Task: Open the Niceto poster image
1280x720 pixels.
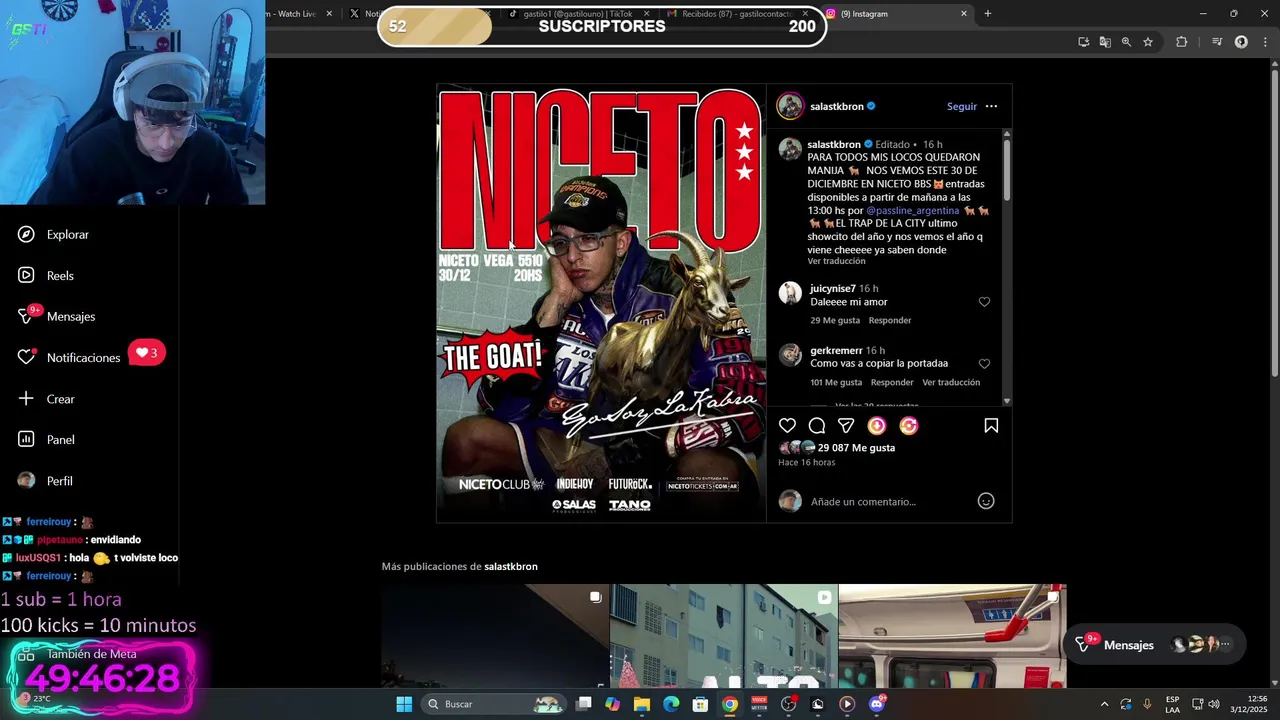Action: coord(601,303)
